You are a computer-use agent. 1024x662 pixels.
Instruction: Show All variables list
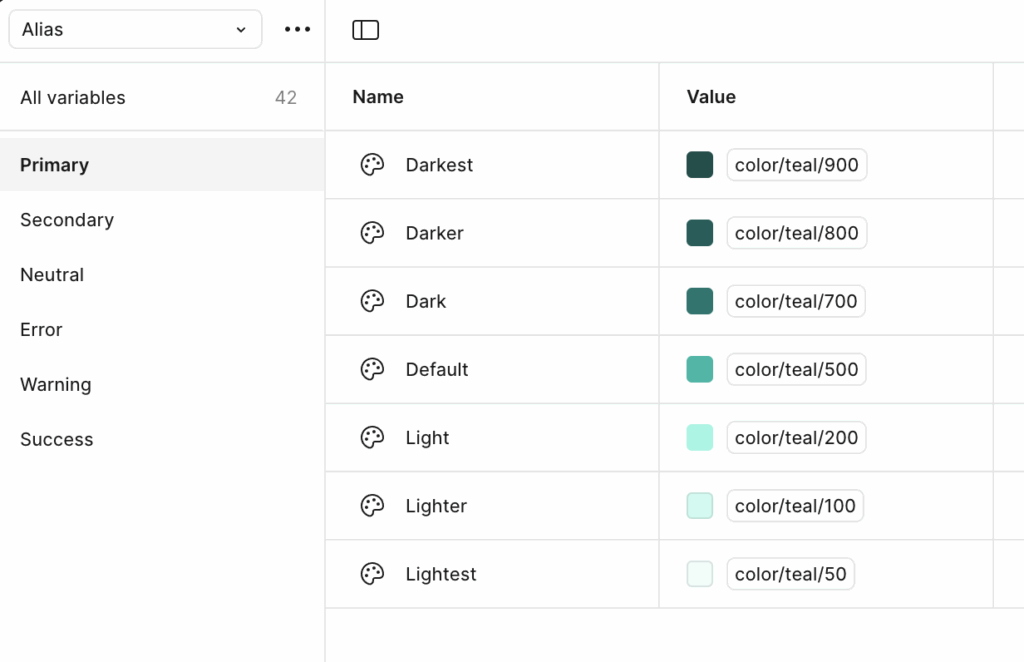73,98
